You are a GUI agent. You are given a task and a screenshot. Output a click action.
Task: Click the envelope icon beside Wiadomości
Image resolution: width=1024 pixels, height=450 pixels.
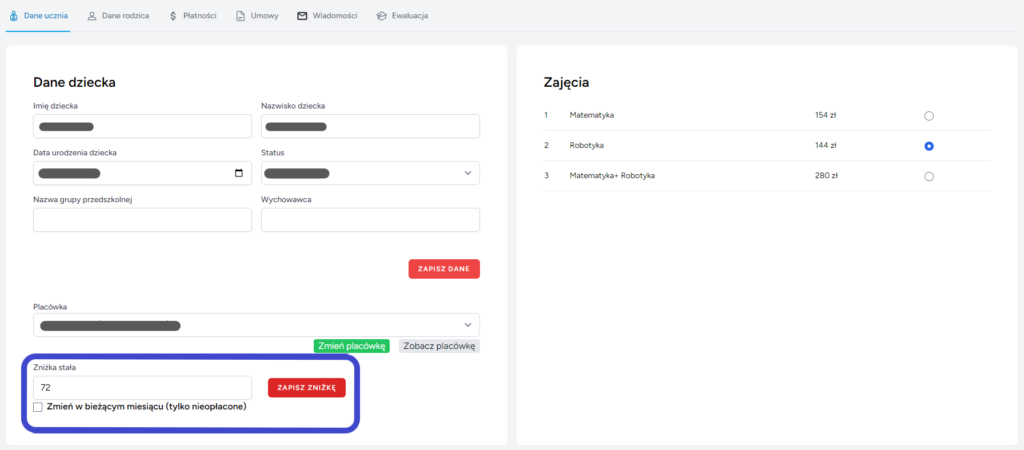tap(302, 16)
